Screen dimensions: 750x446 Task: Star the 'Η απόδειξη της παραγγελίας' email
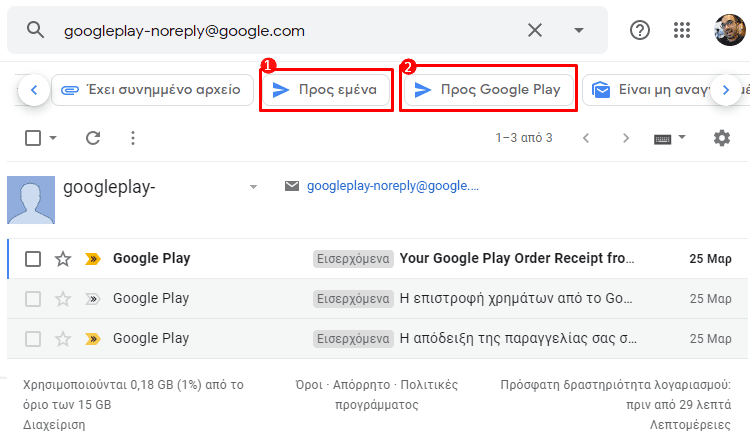(63, 339)
